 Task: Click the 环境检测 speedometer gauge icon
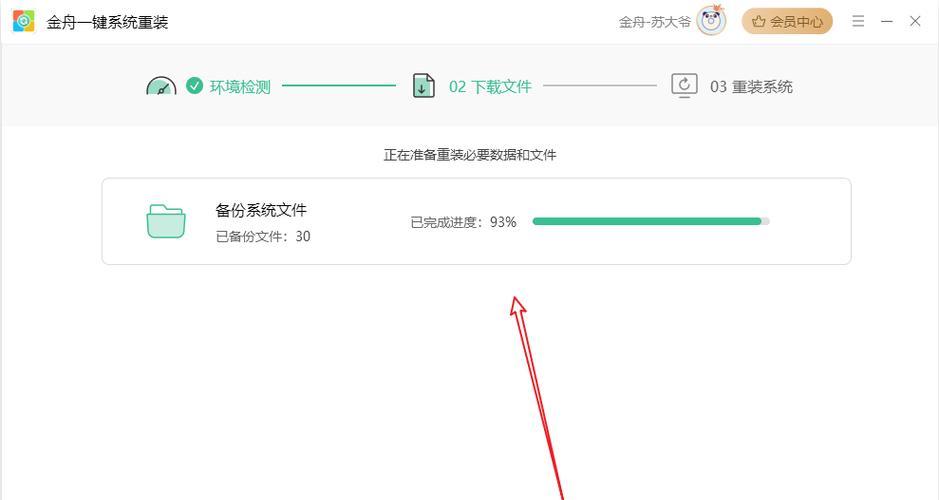click(161, 86)
